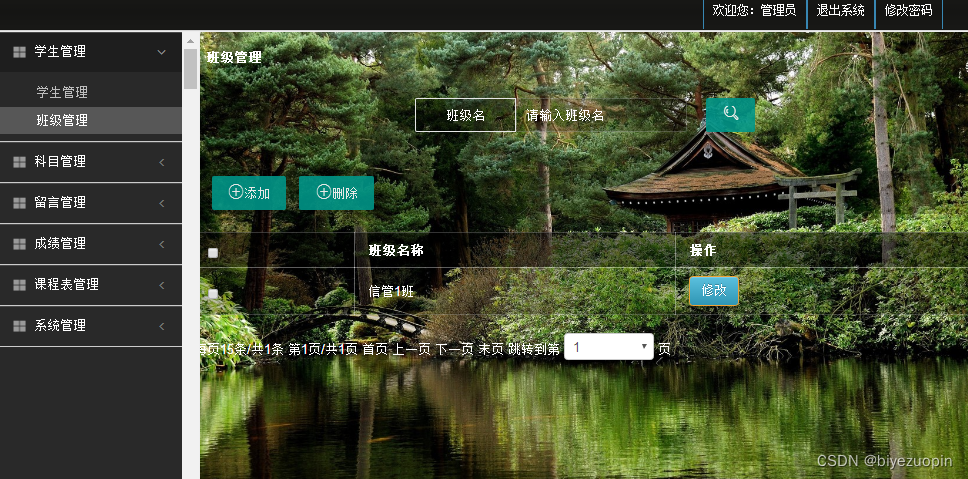Image resolution: width=968 pixels, height=479 pixels.
Task: Click the grid icon beside 系统管理
Action: (19, 325)
